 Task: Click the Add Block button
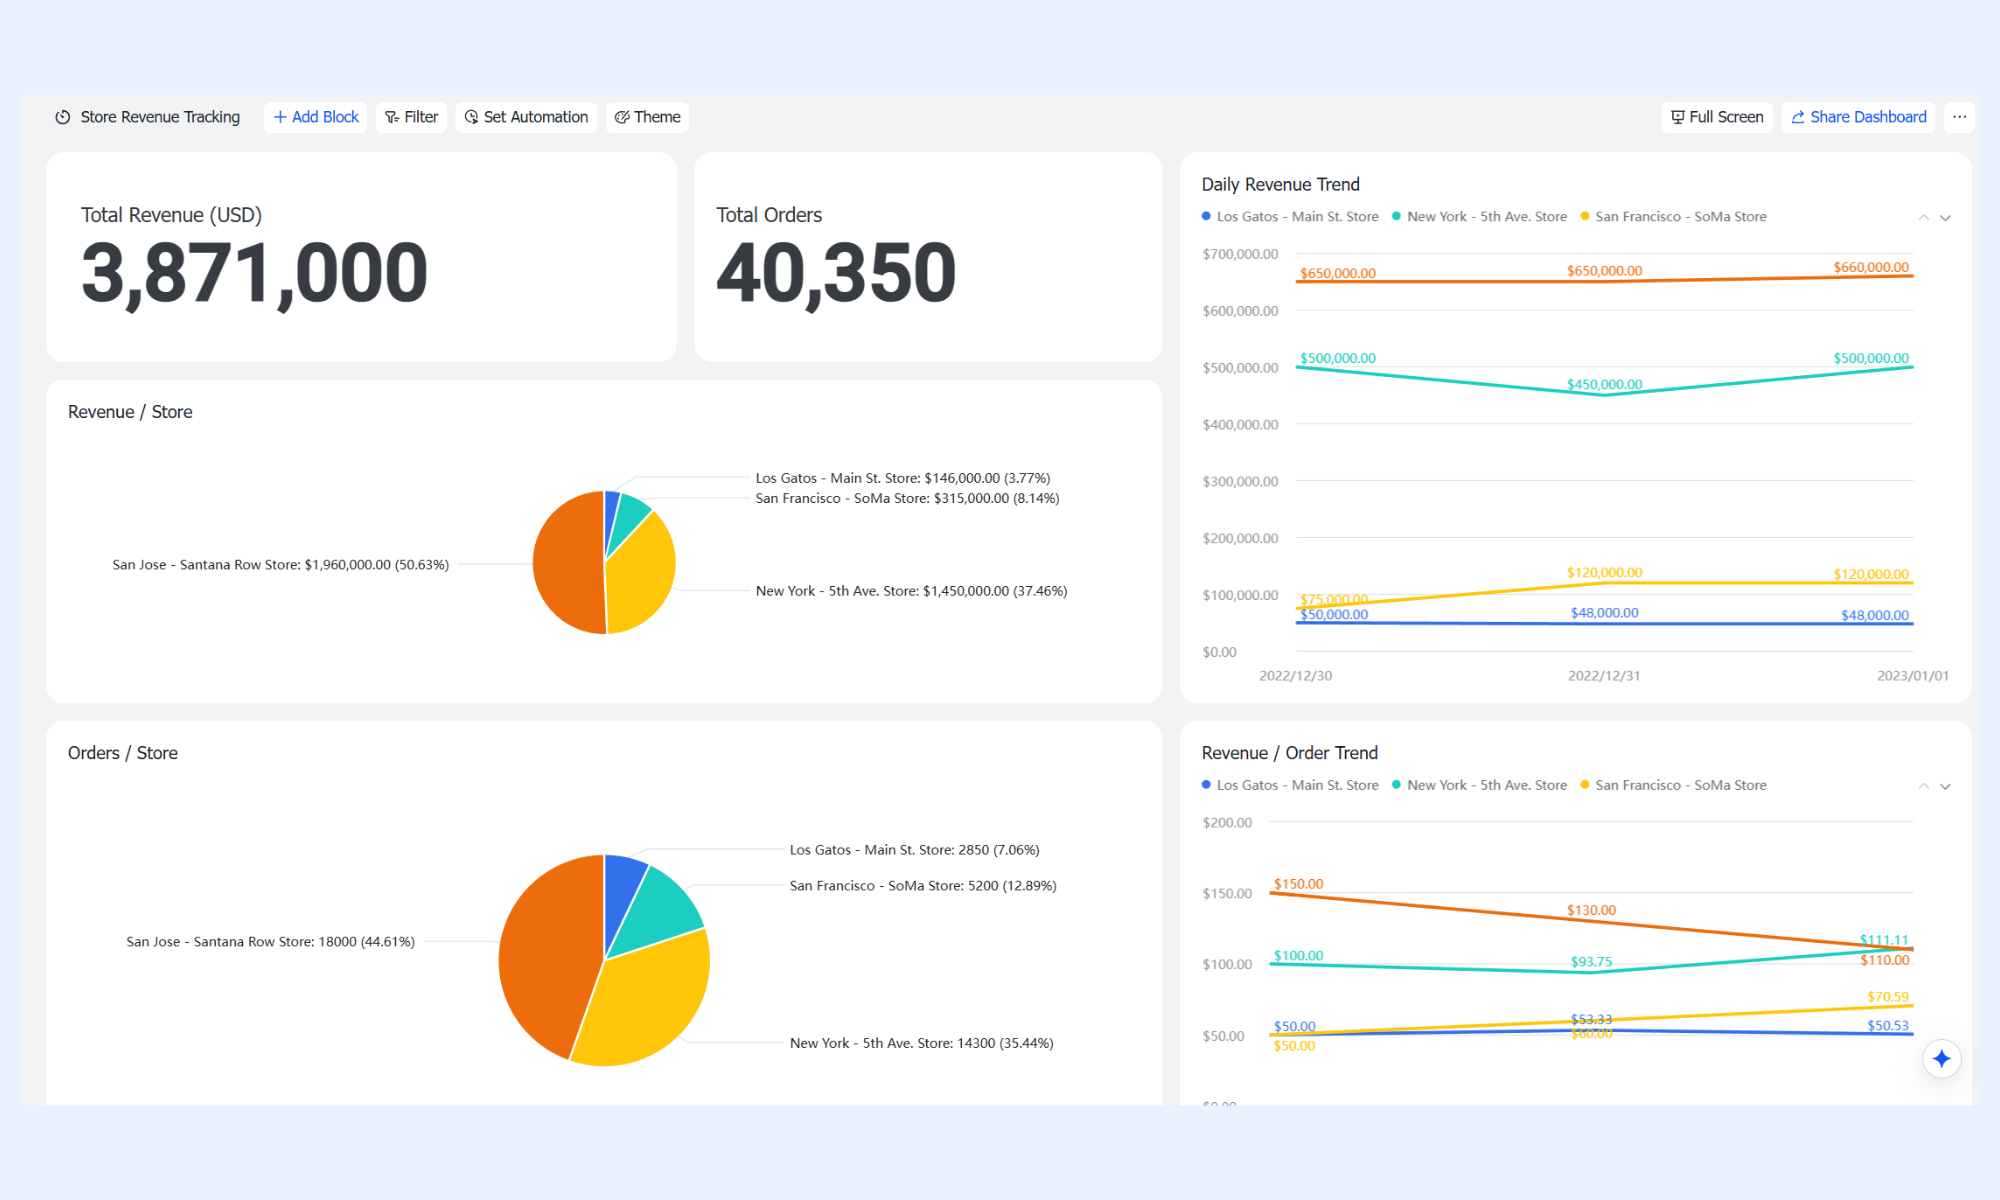click(x=316, y=117)
